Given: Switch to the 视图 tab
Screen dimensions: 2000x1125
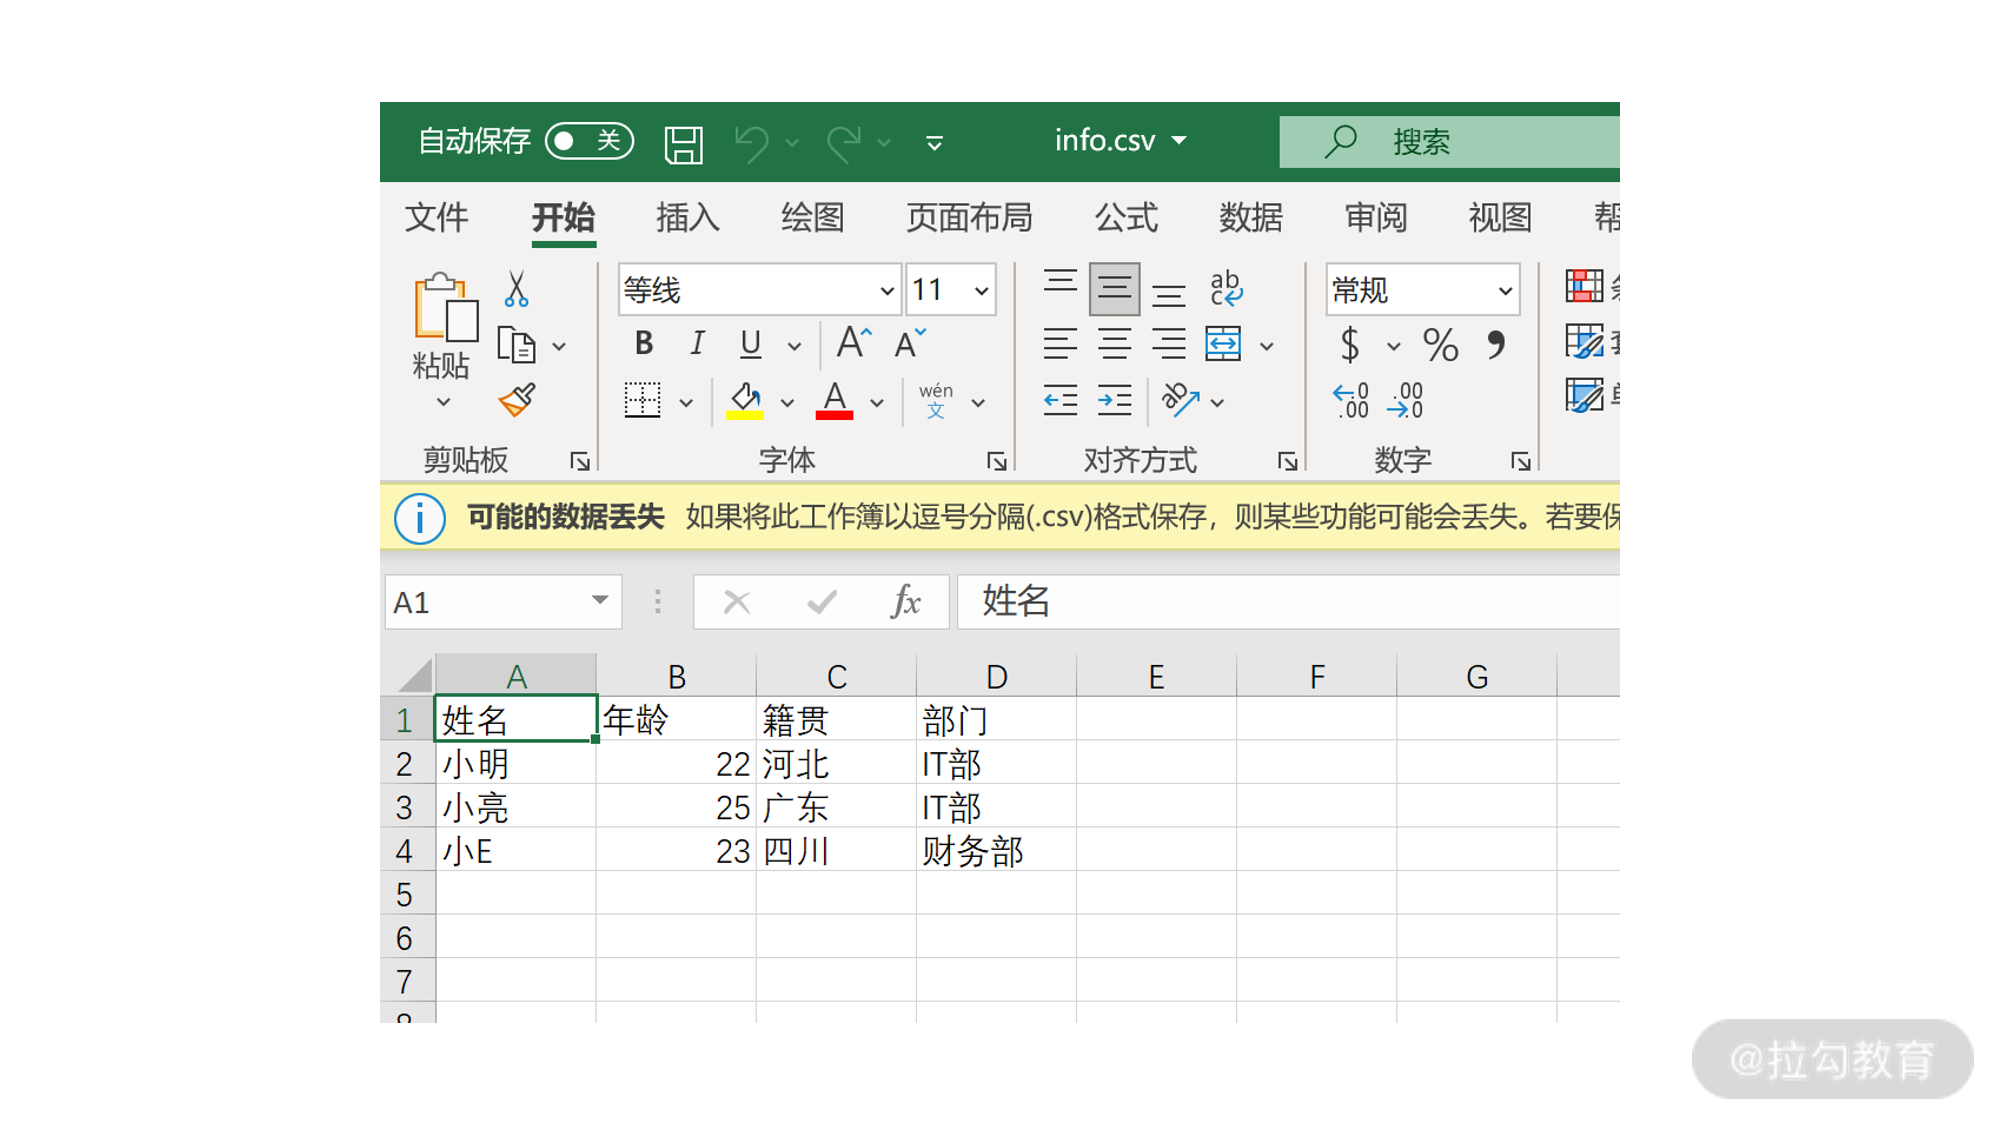Looking at the screenshot, I should coord(1500,217).
